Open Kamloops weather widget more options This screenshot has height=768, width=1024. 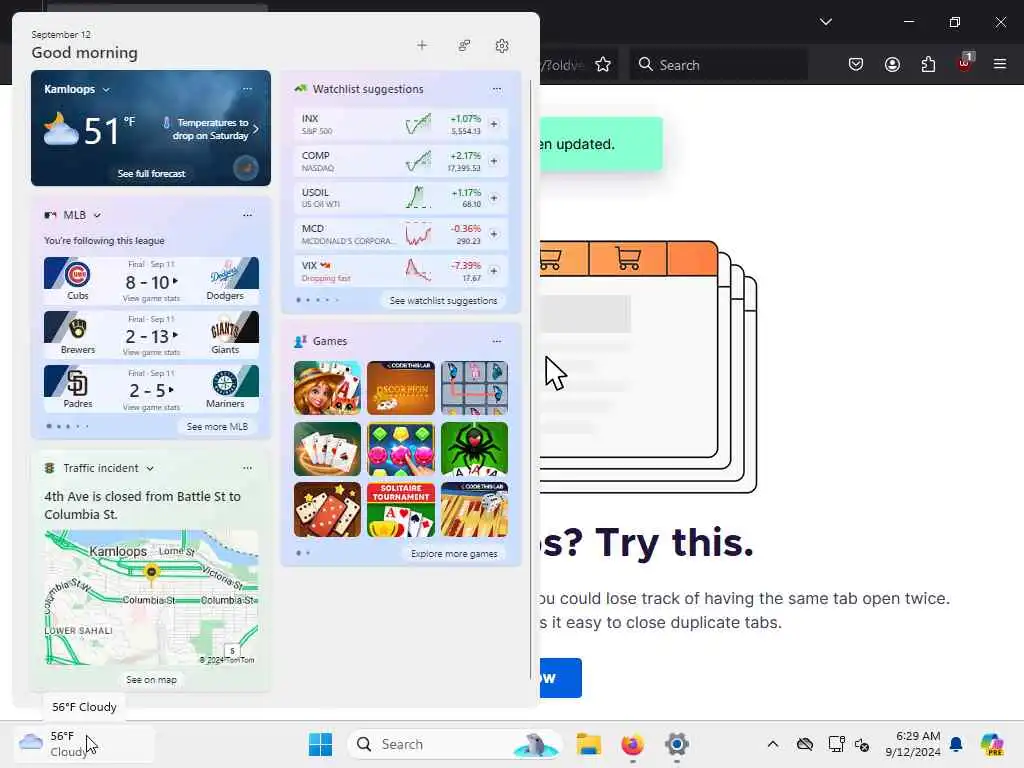[x=248, y=89]
